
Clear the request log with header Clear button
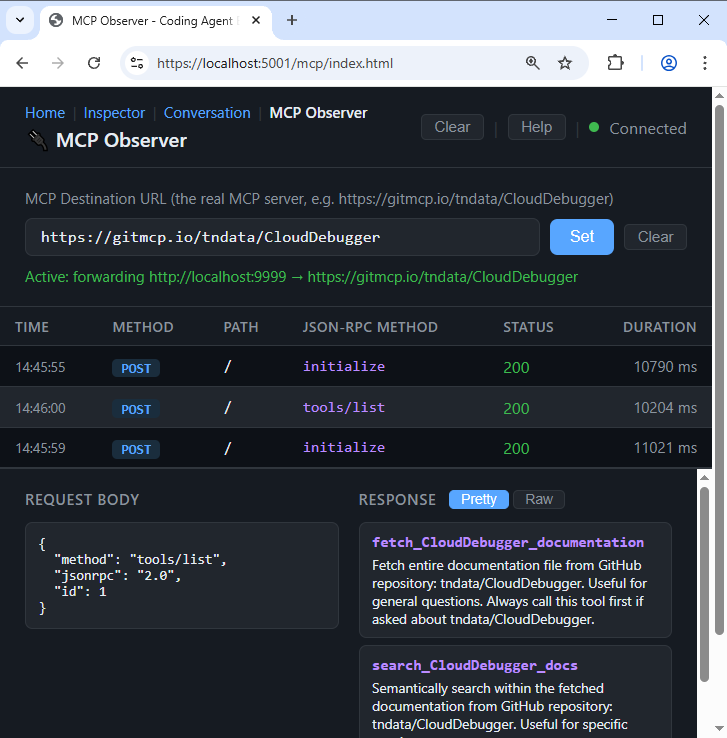[x=452, y=127]
